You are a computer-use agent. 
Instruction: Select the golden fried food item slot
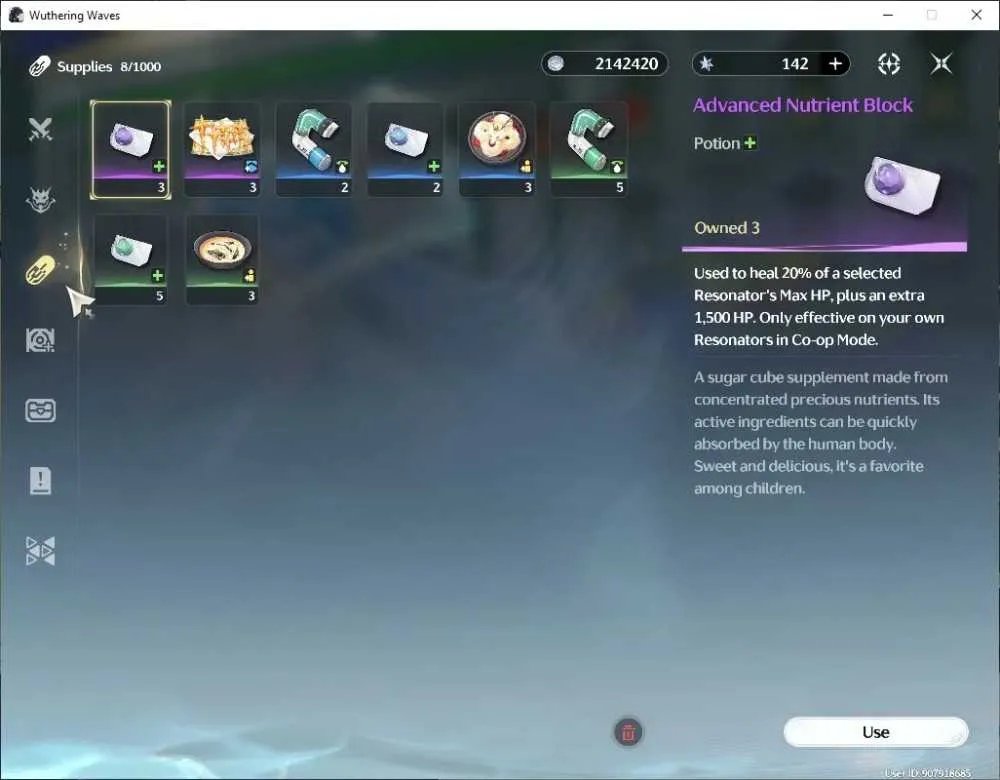tap(222, 149)
